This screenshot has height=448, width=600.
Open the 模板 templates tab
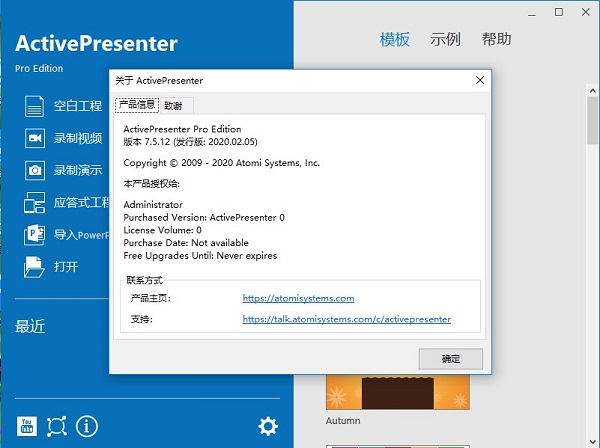395,39
